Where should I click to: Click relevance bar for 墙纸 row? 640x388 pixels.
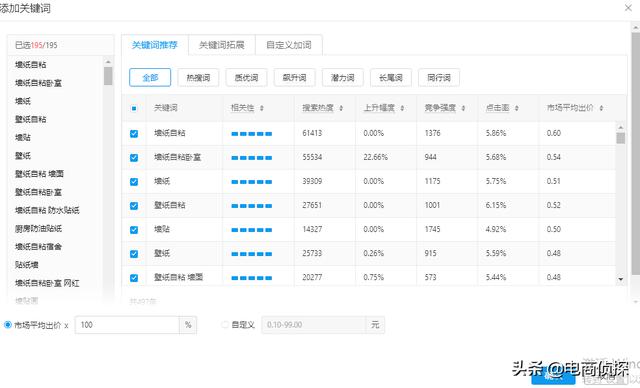pyautogui.click(x=251, y=182)
